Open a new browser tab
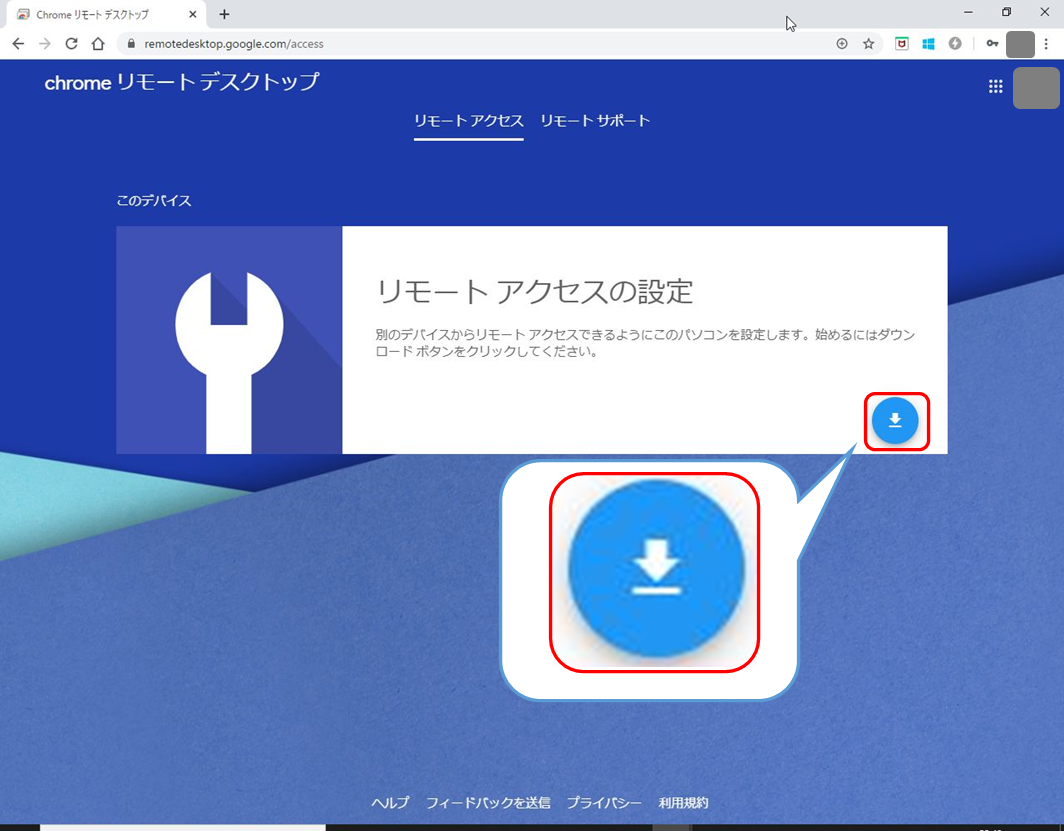Screen dimensions: 1064x831 (224, 14)
